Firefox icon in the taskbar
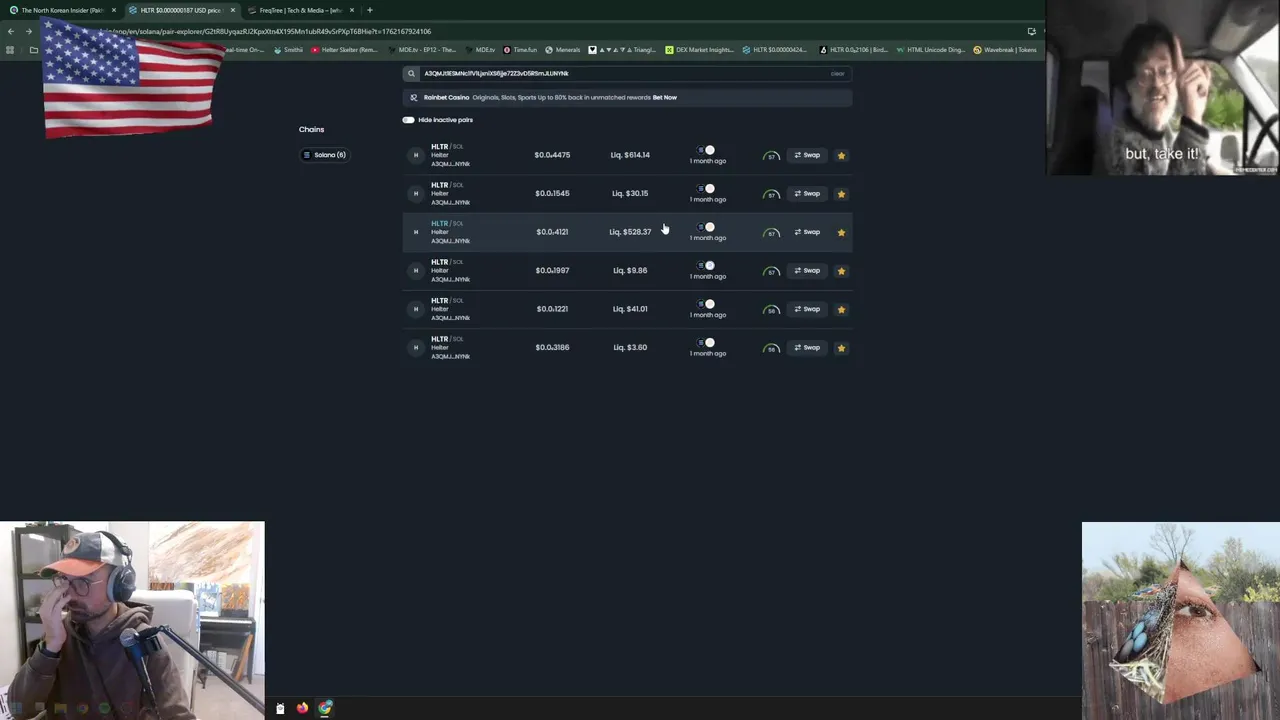The height and width of the screenshot is (720, 1280). (x=302, y=708)
